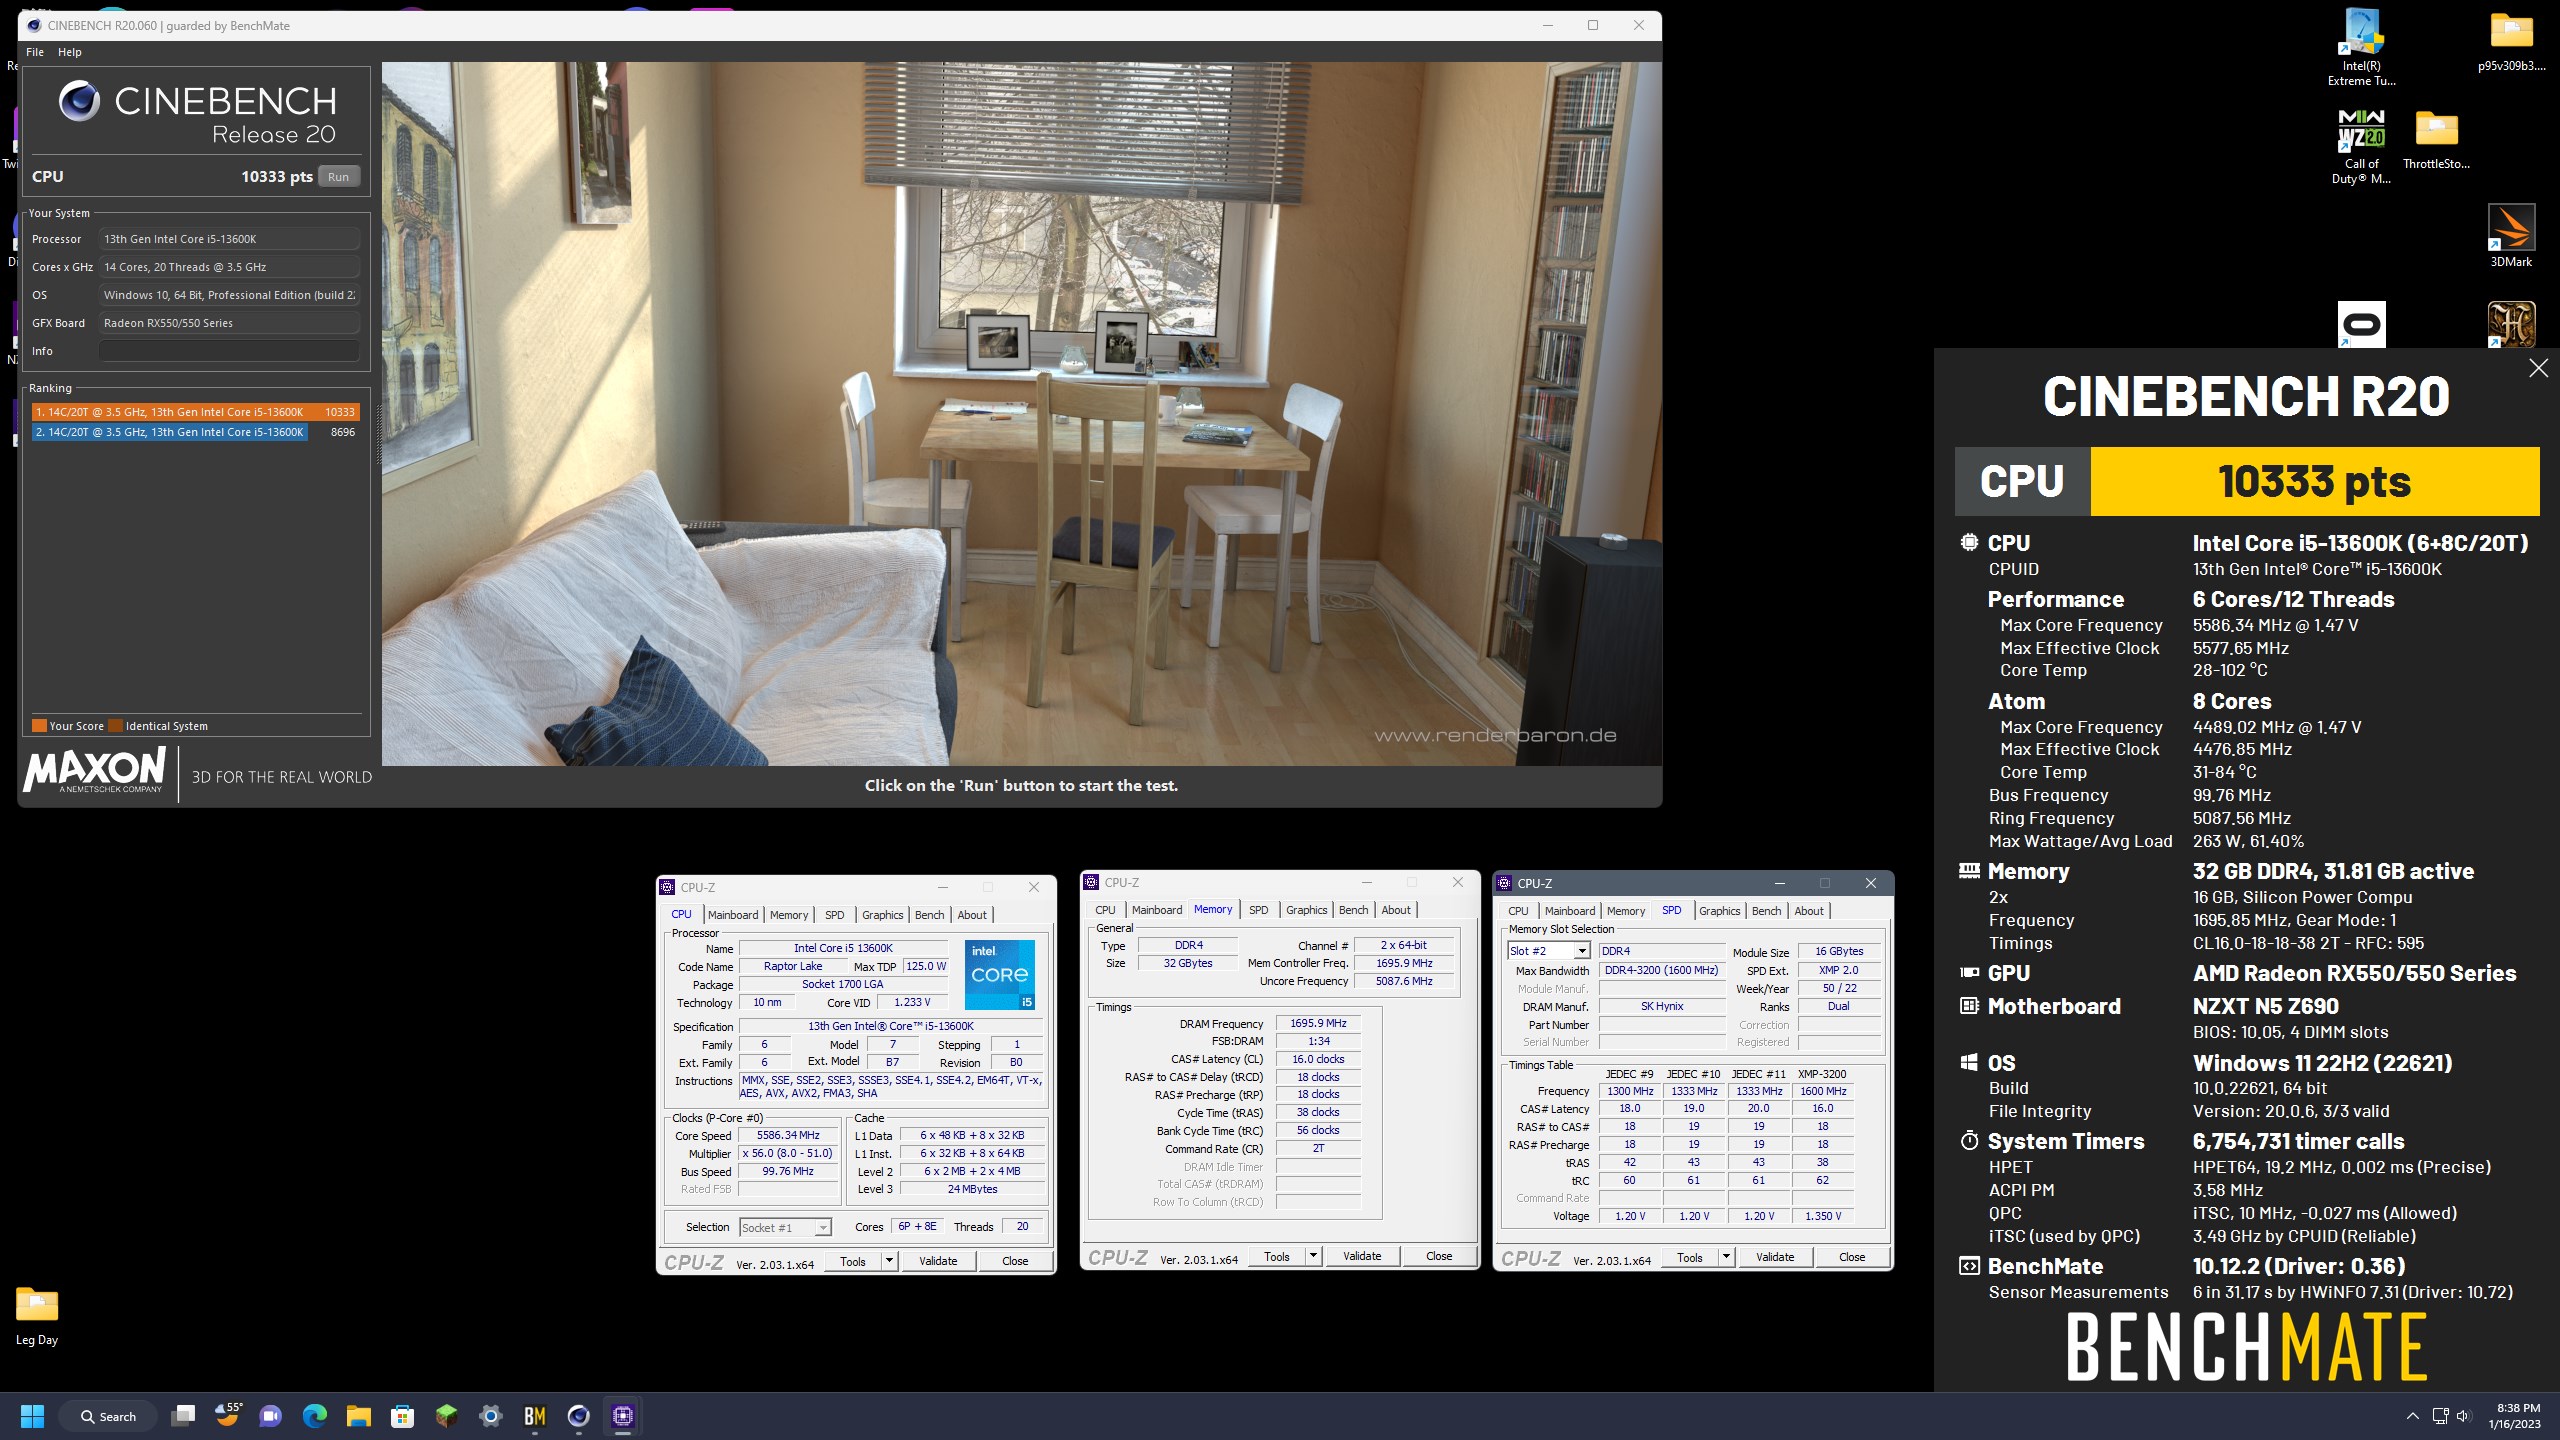Switch to BenchMate via BM taskbar icon

535,1416
